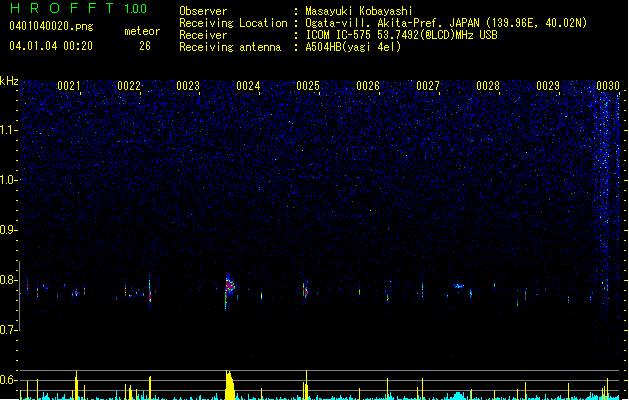629x400 pixels.
Task: Click the 0.6 kHz axis label
Action: pyautogui.click(x=8, y=380)
